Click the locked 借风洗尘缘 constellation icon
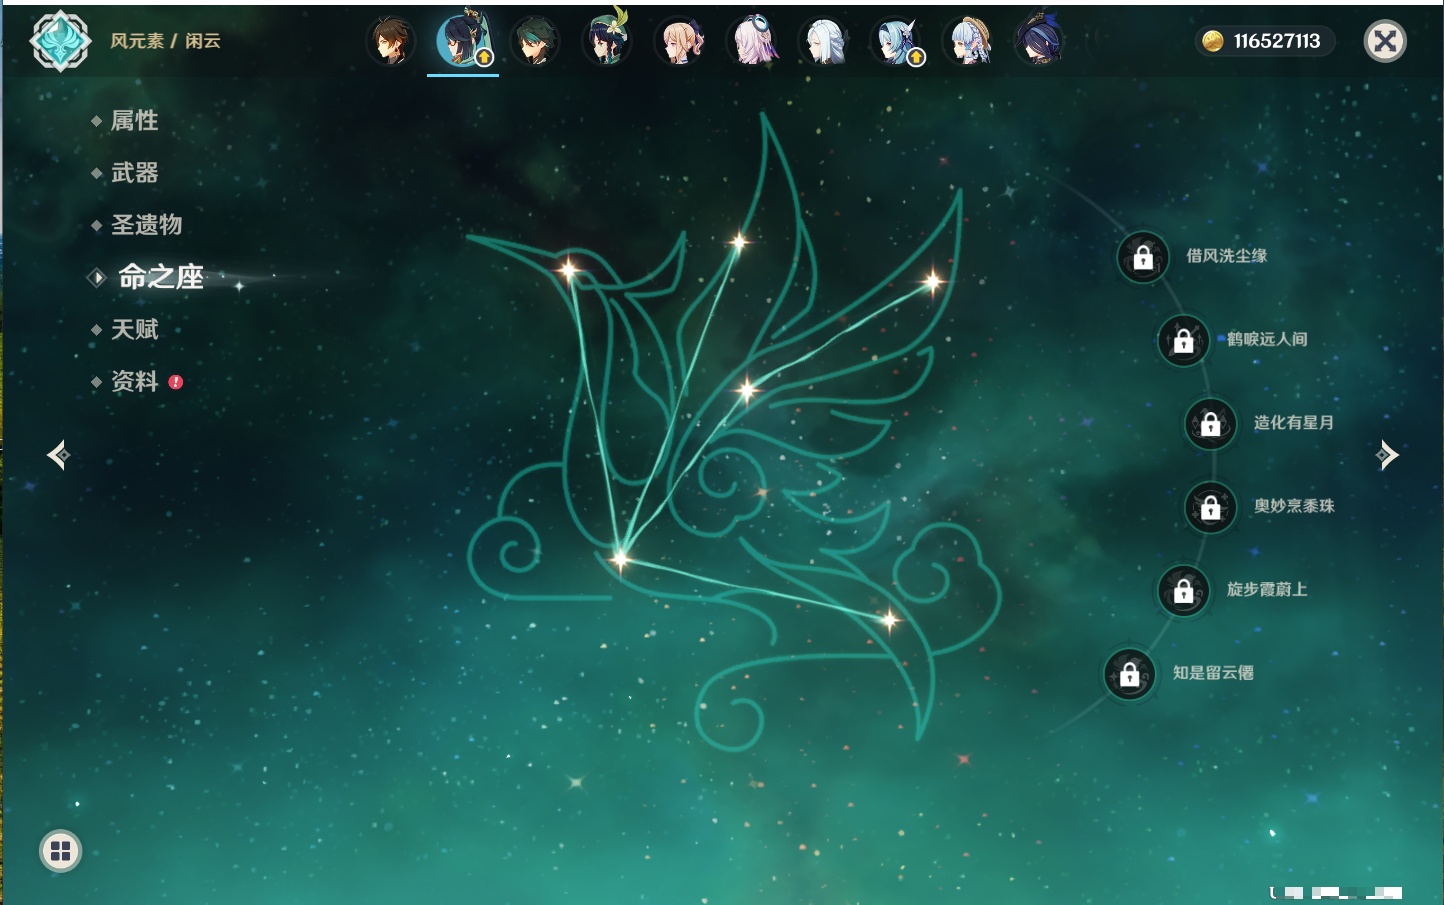Viewport: 1444px width, 905px height. (1143, 257)
